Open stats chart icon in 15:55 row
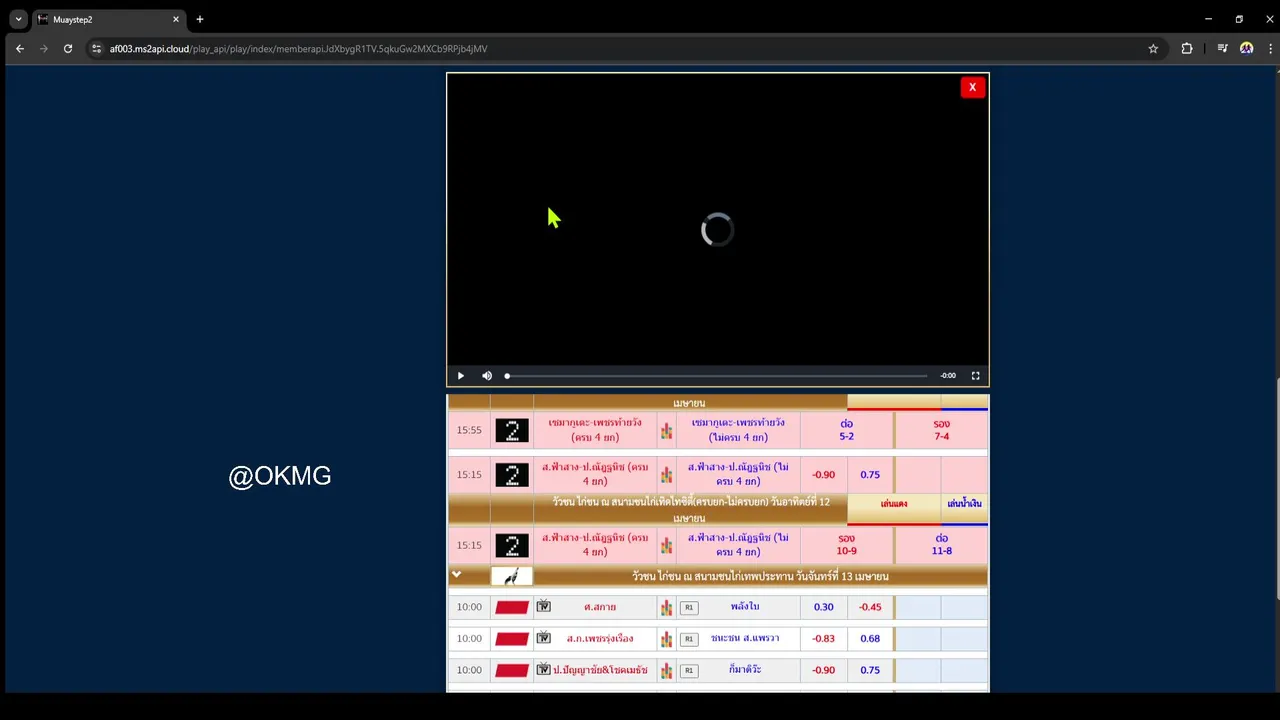 666,431
